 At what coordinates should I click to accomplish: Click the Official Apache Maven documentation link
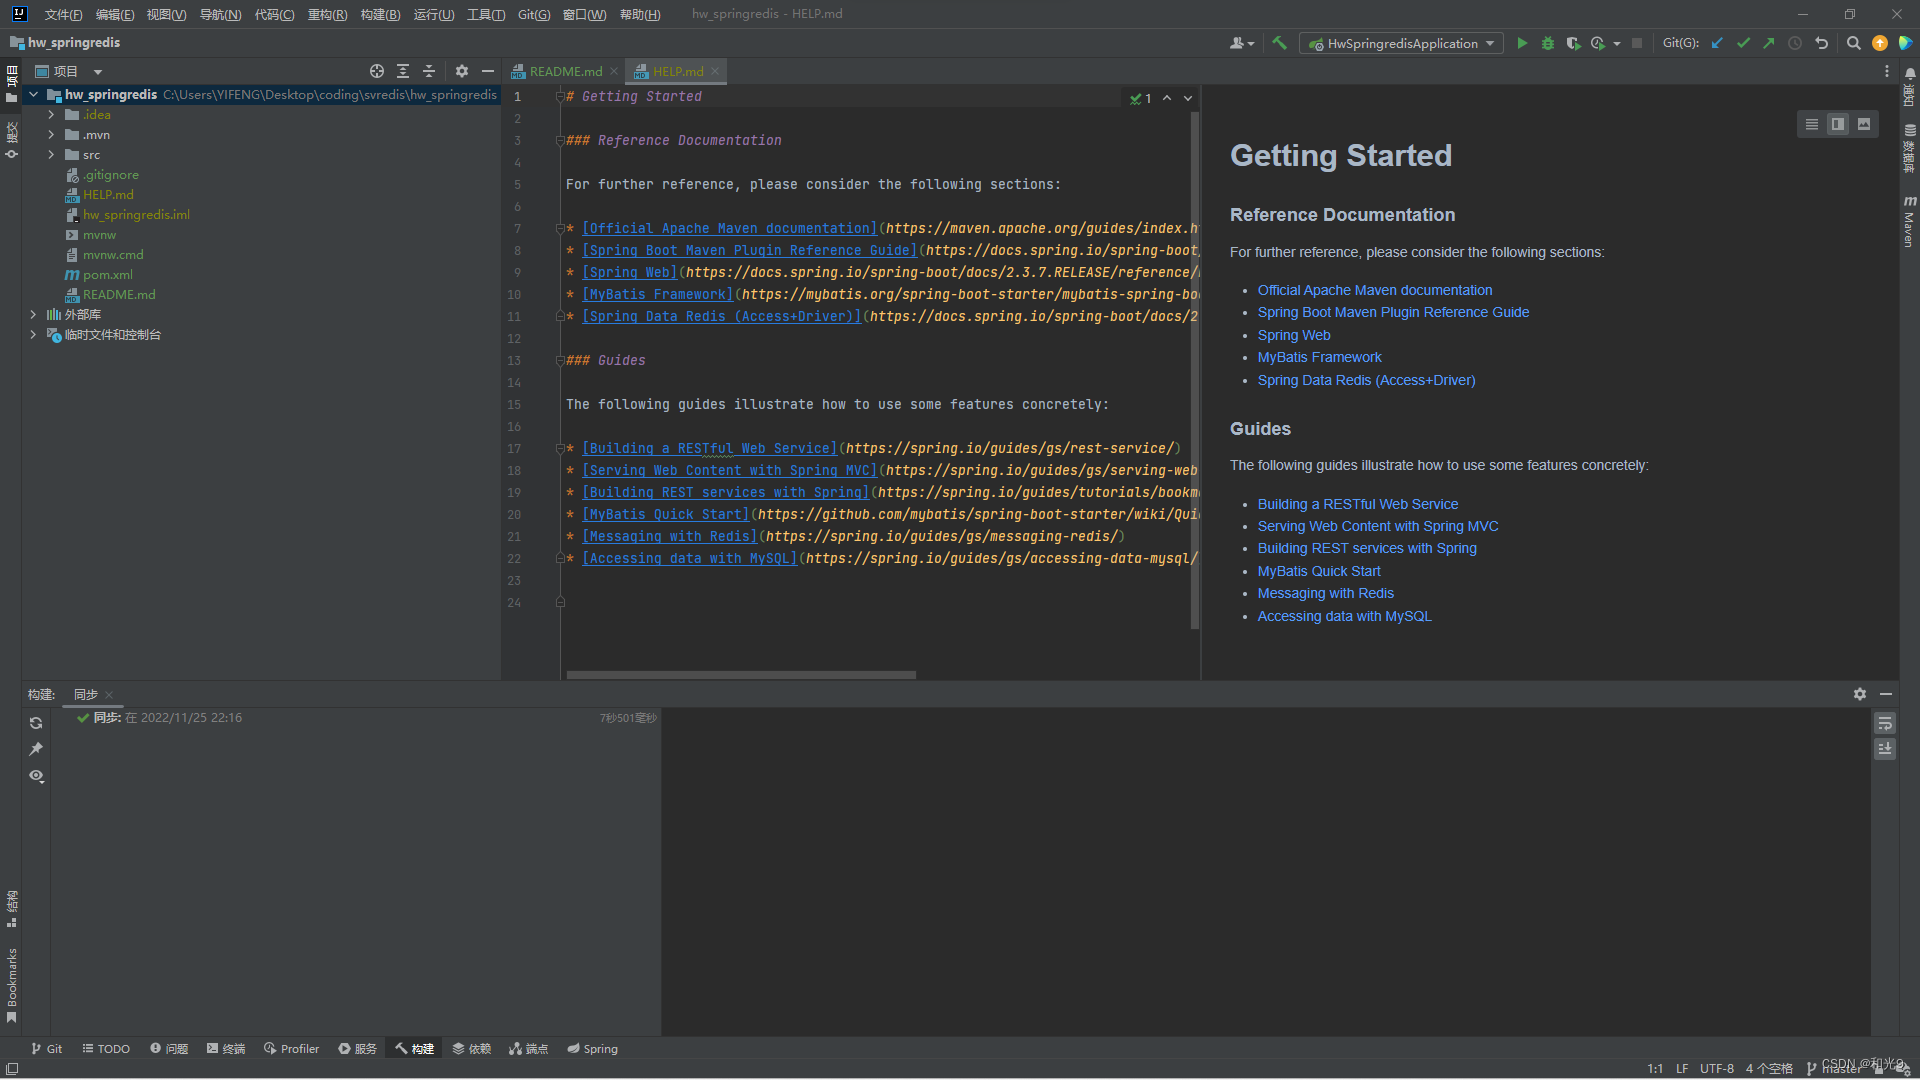coord(1375,290)
